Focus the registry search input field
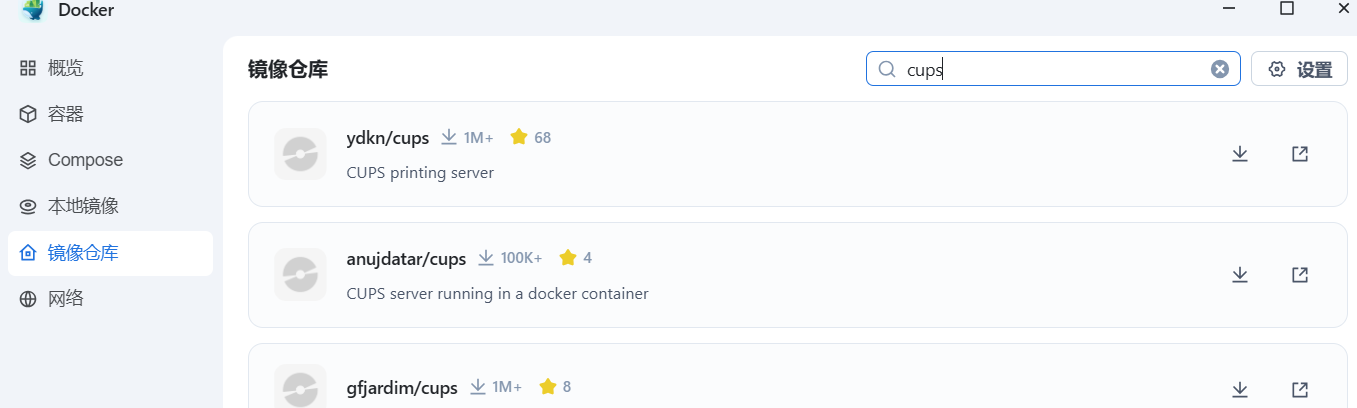 (1053, 69)
